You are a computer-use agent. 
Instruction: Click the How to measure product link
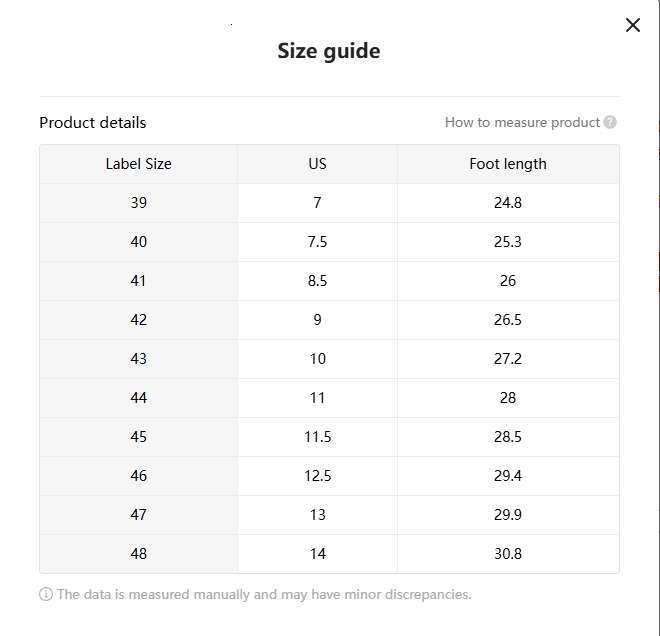(x=522, y=122)
